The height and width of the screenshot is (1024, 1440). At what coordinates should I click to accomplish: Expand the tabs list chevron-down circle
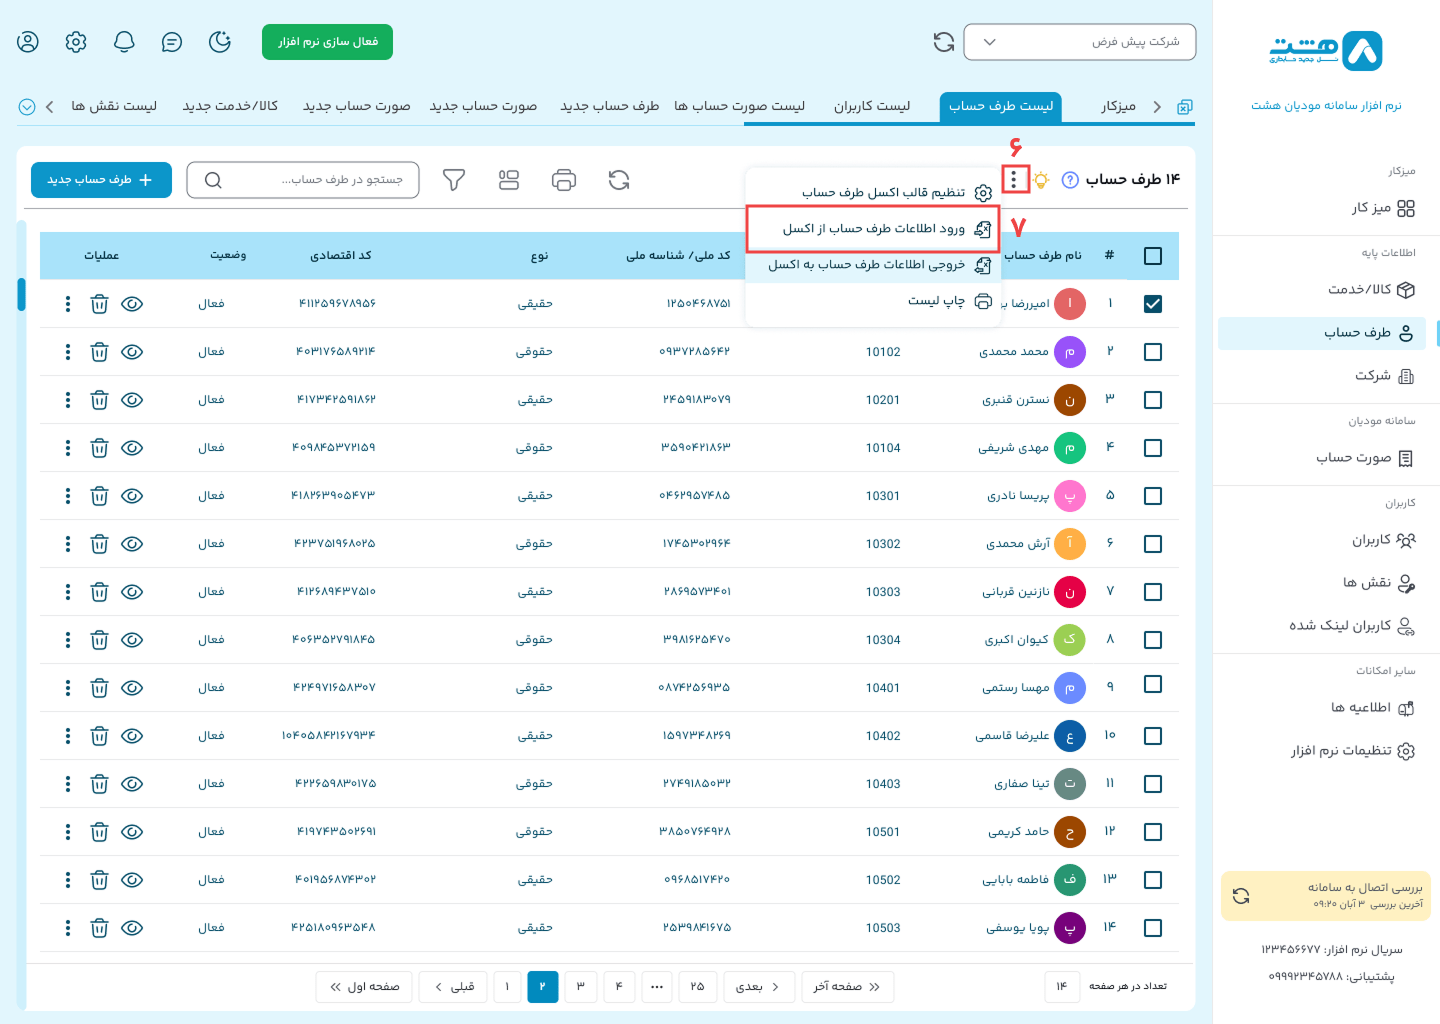tap(27, 107)
